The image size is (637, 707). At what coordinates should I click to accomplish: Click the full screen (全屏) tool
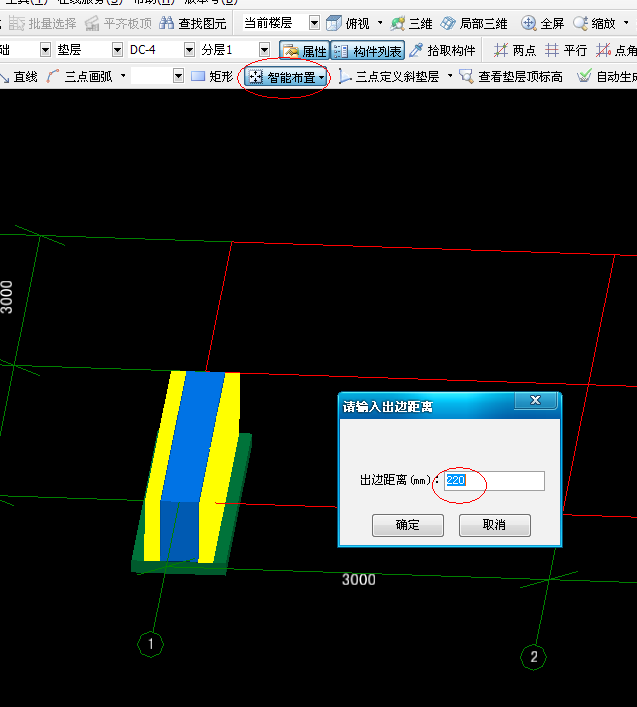point(542,23)
